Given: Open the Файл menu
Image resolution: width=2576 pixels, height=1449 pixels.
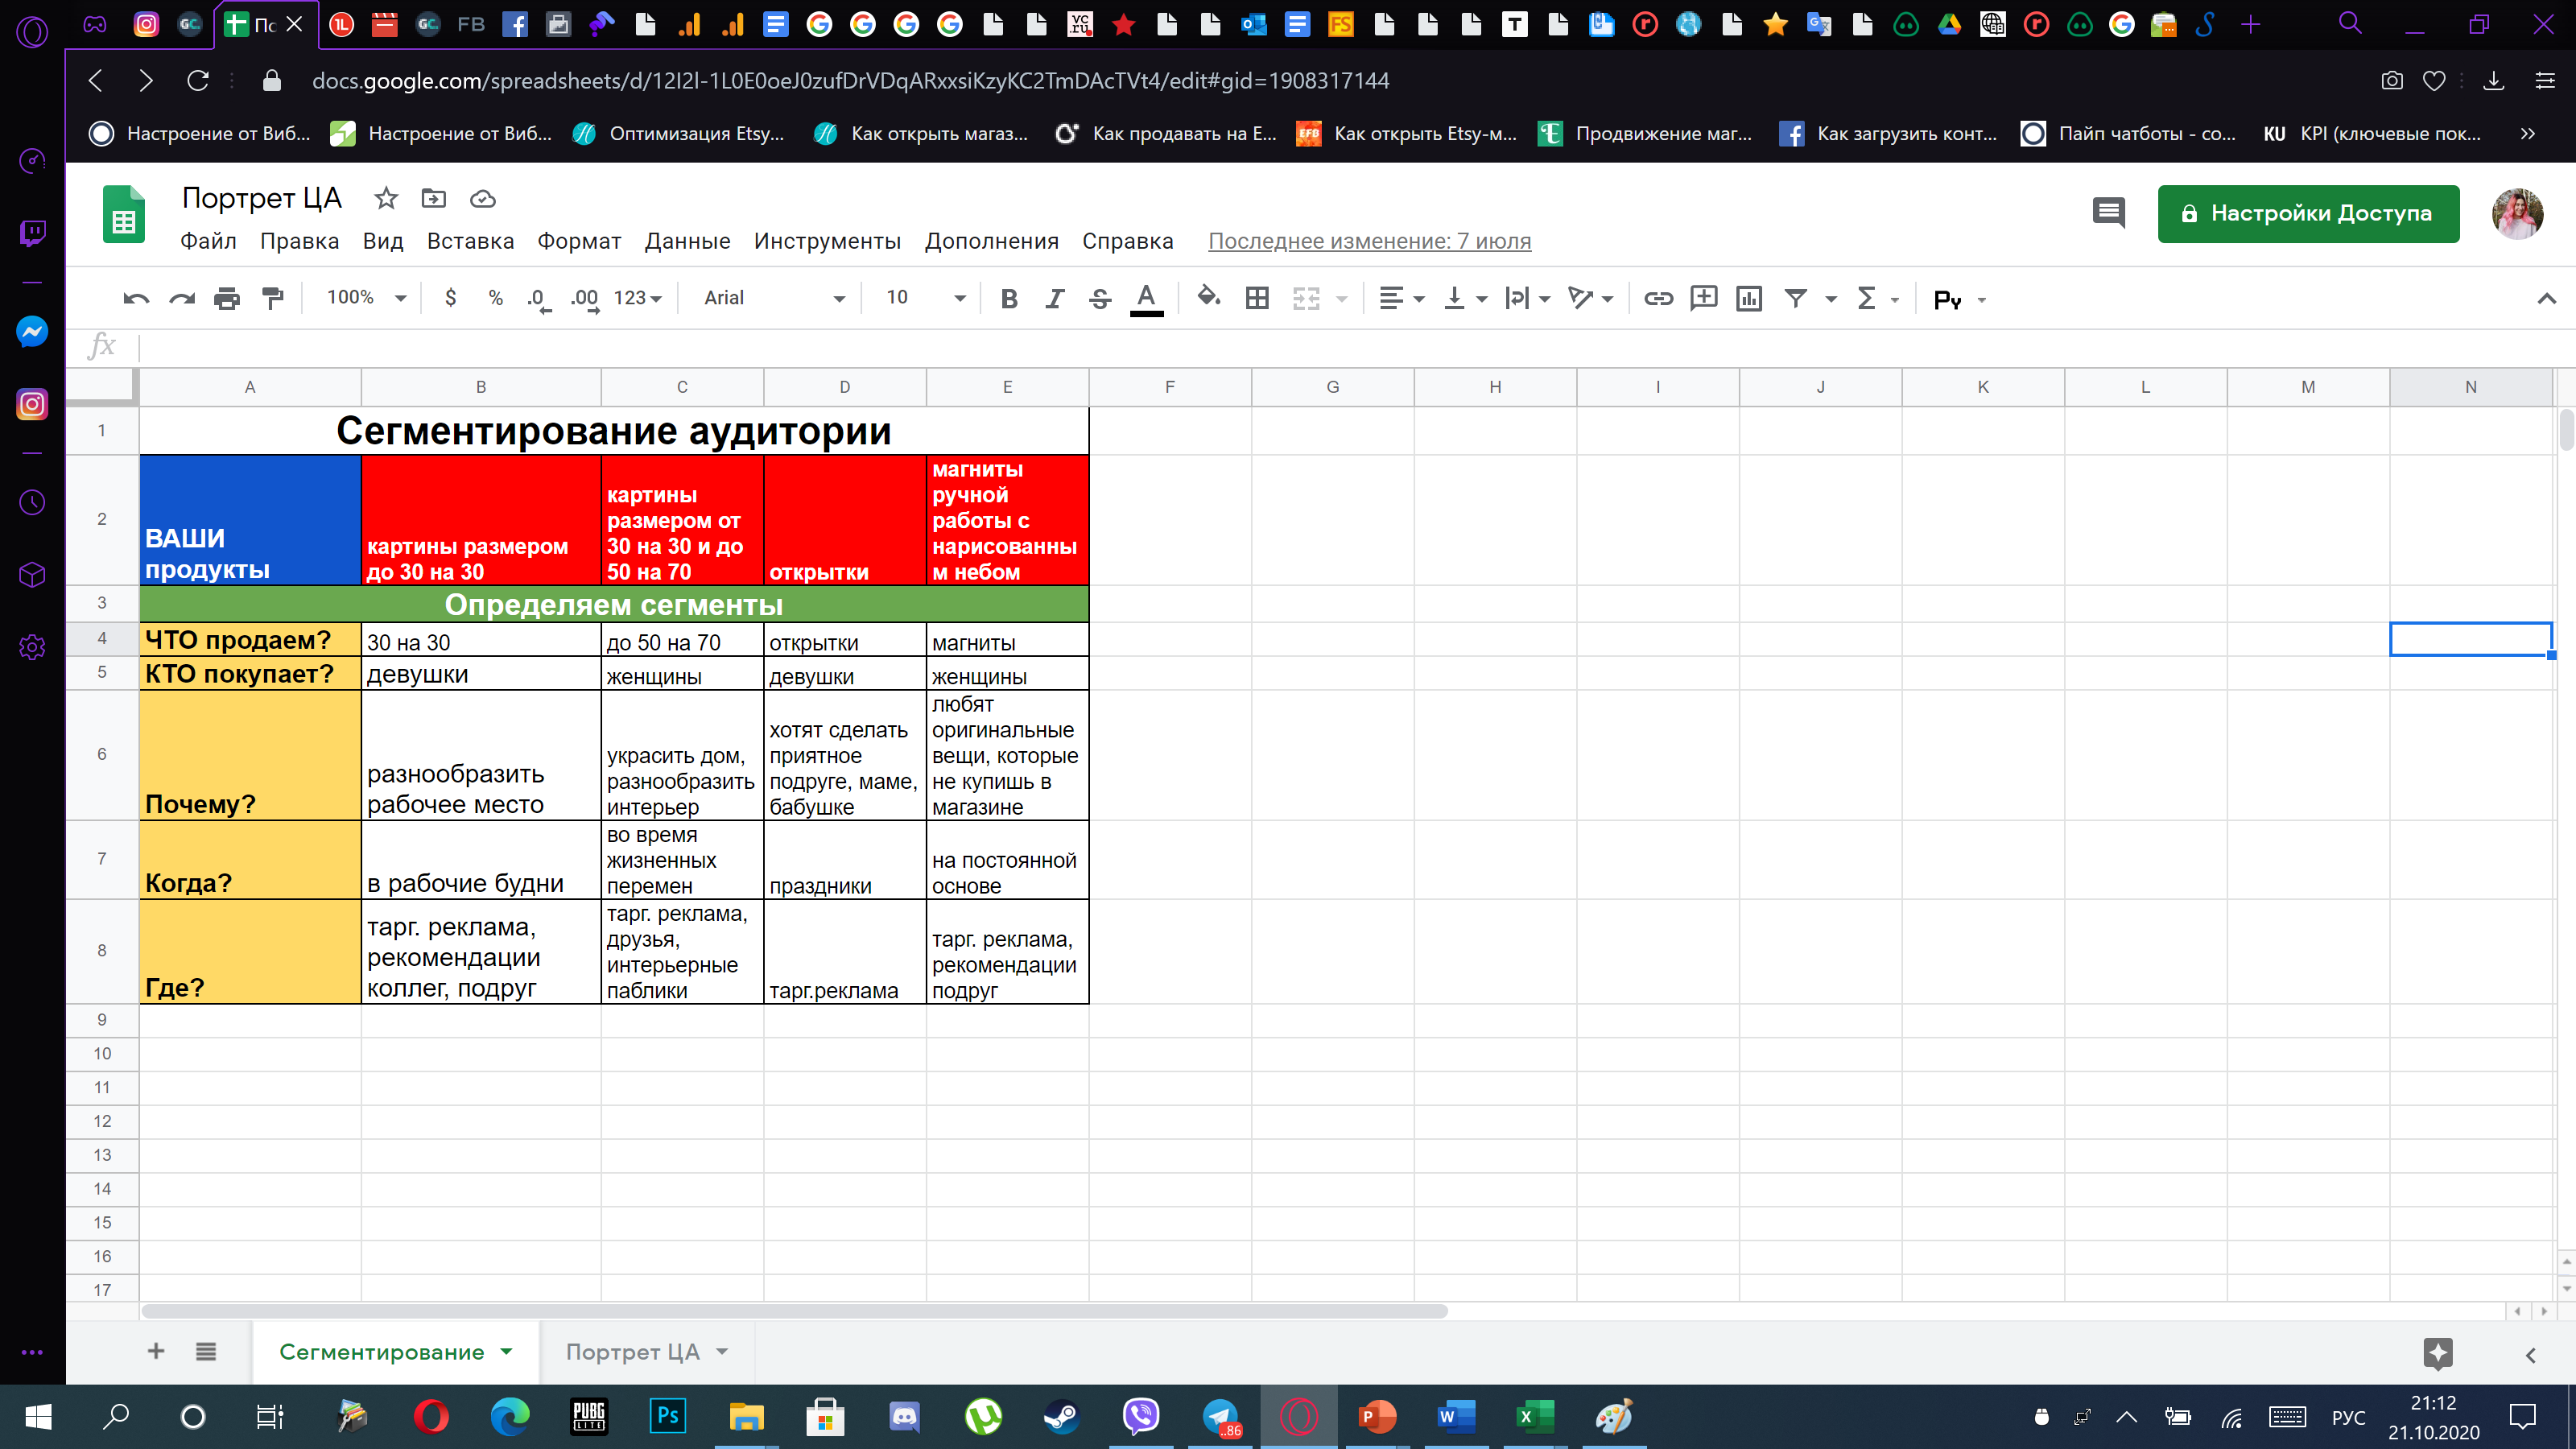Looking at the screenshot, I should [208, 241].
